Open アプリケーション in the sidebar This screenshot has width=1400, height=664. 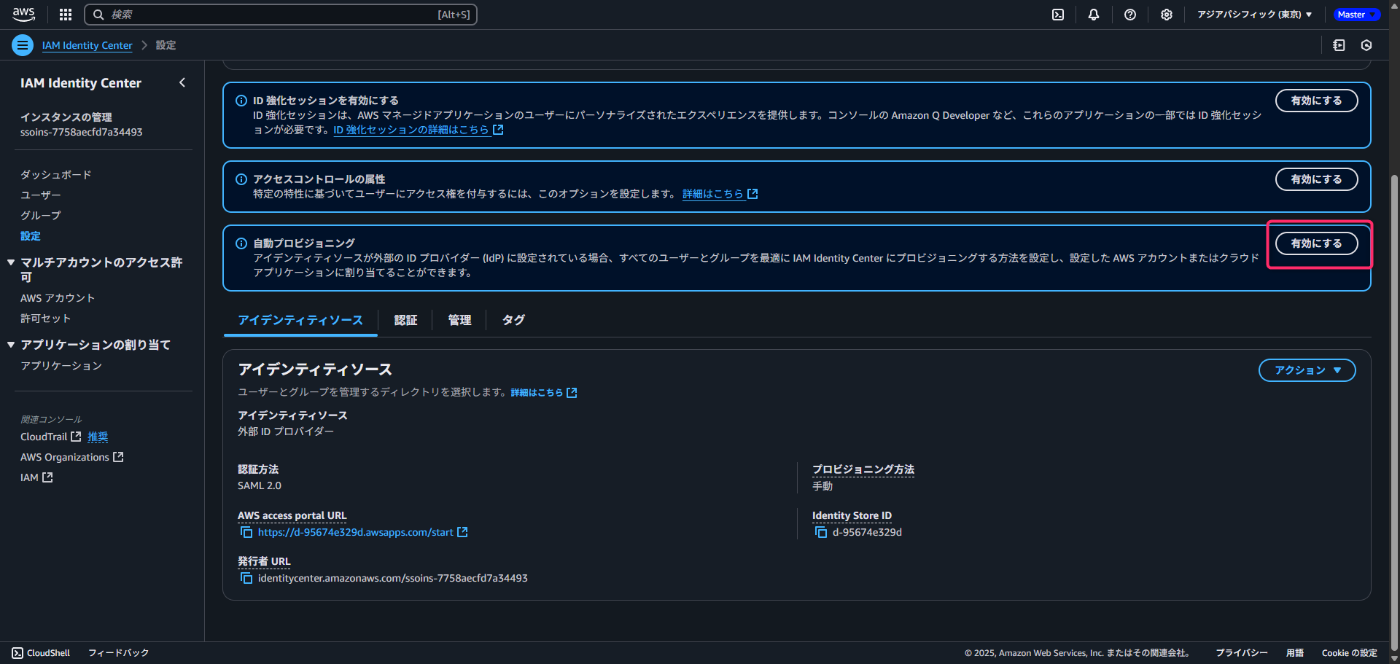coord(61,366)
